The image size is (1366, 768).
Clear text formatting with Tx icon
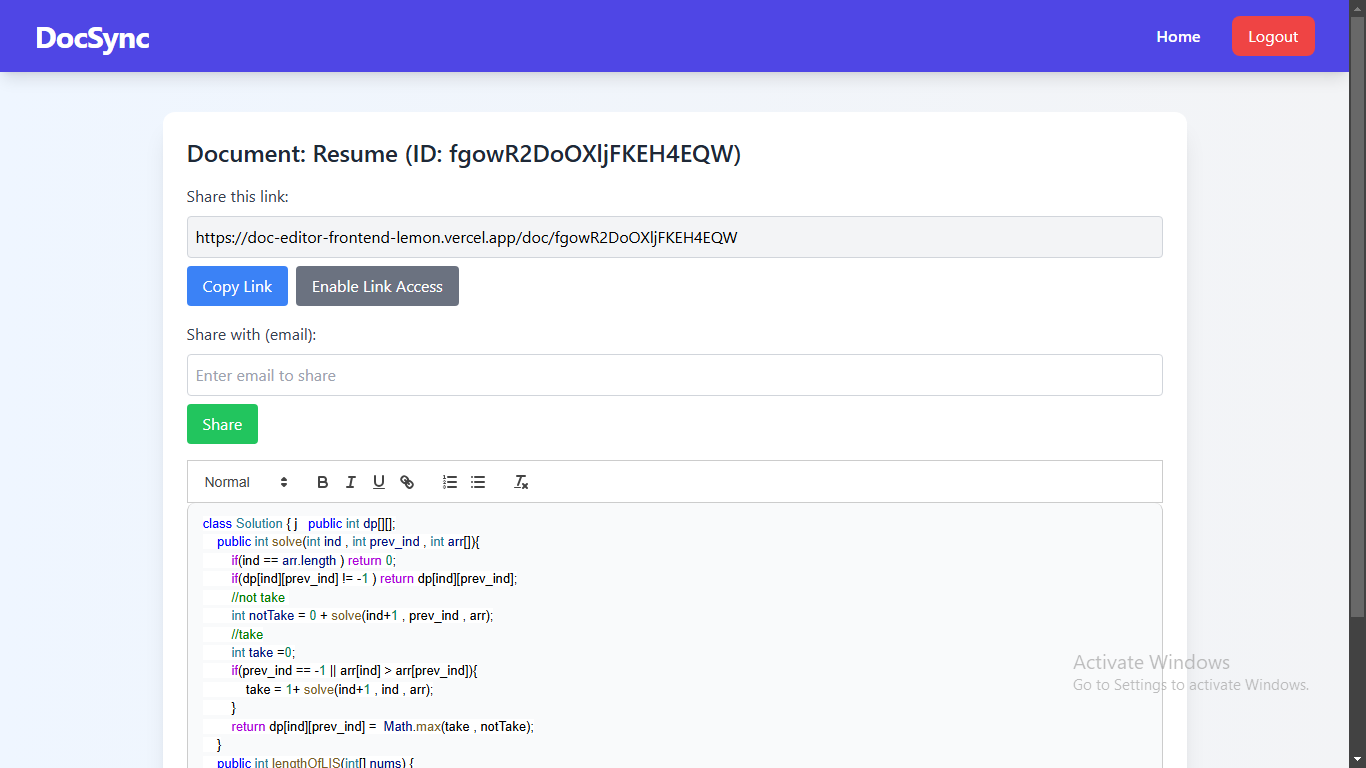tap(521, 482)
